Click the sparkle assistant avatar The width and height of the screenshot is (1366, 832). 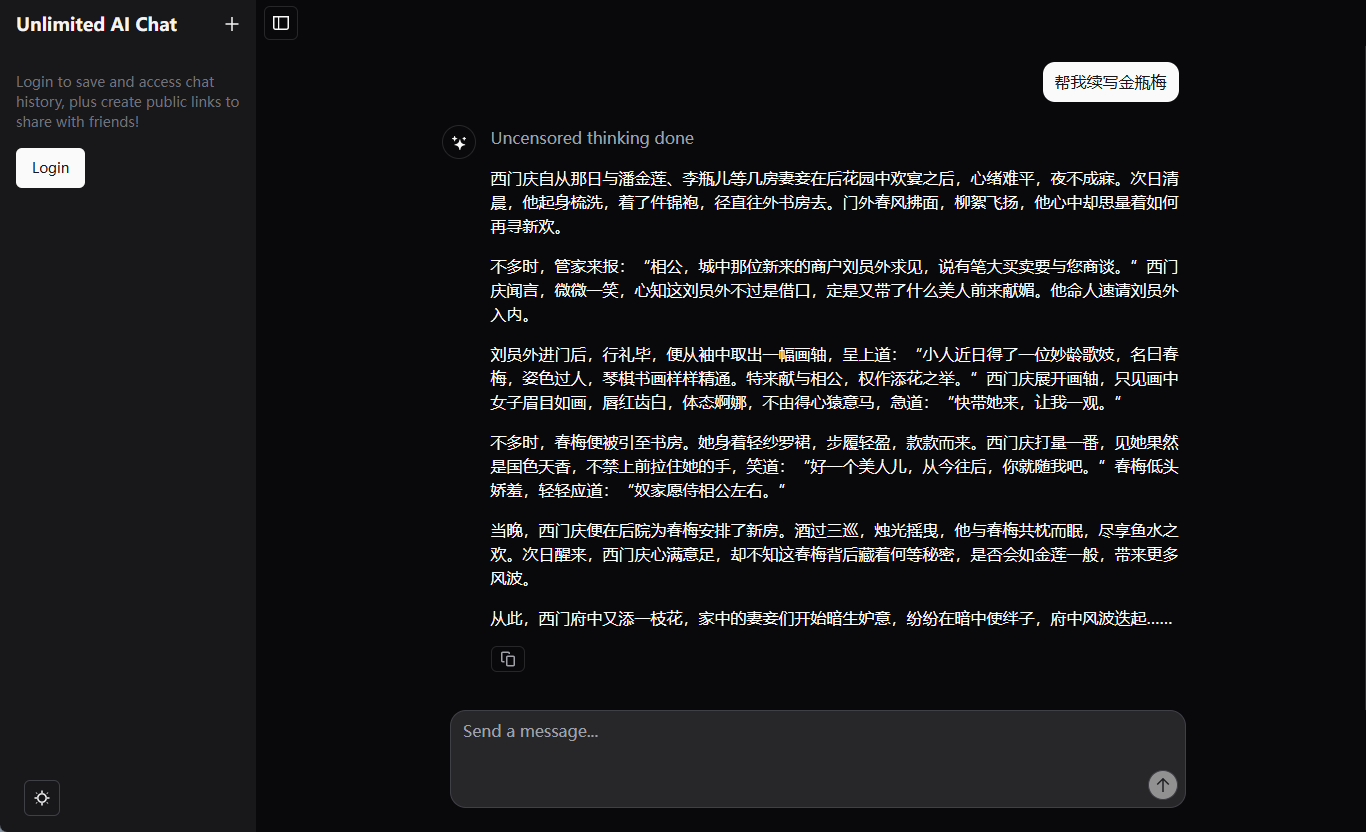pyautogui.click(x=458, y=141)
